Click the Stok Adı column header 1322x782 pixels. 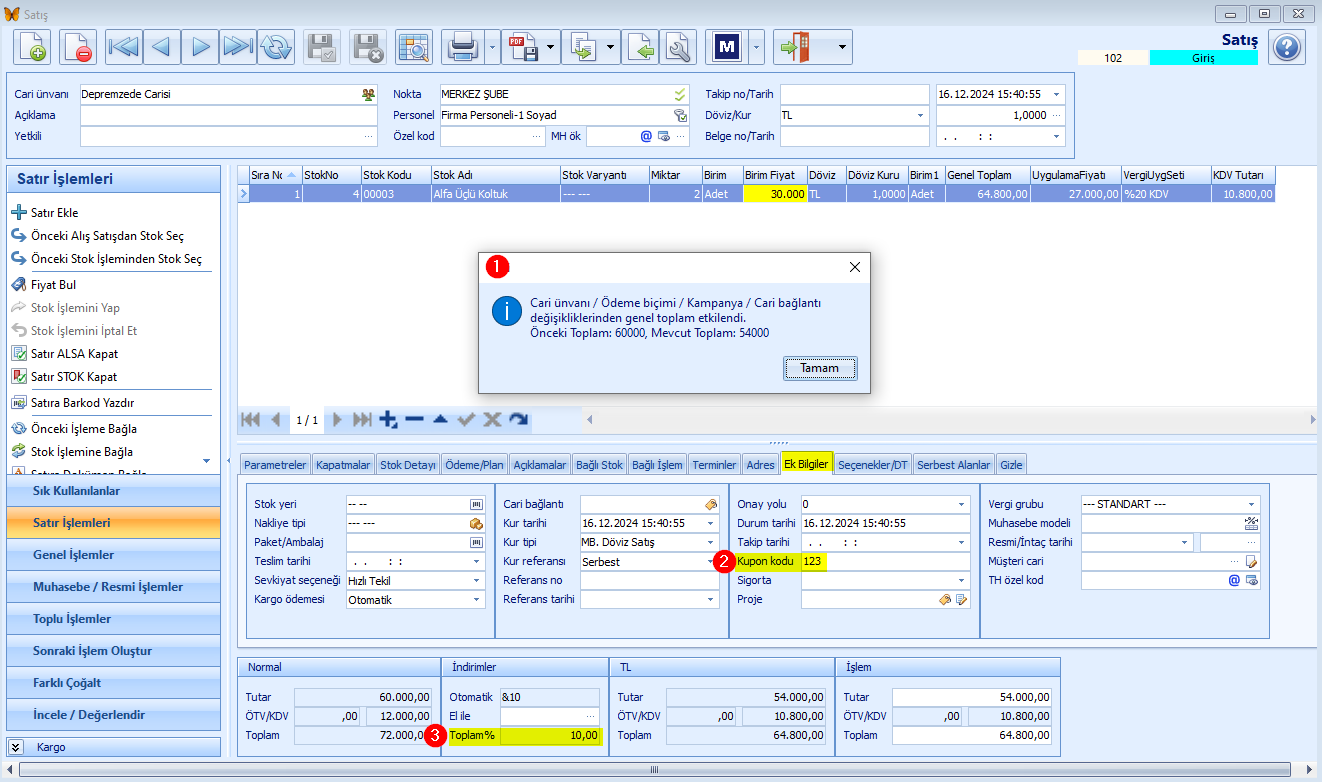(495, 174)
